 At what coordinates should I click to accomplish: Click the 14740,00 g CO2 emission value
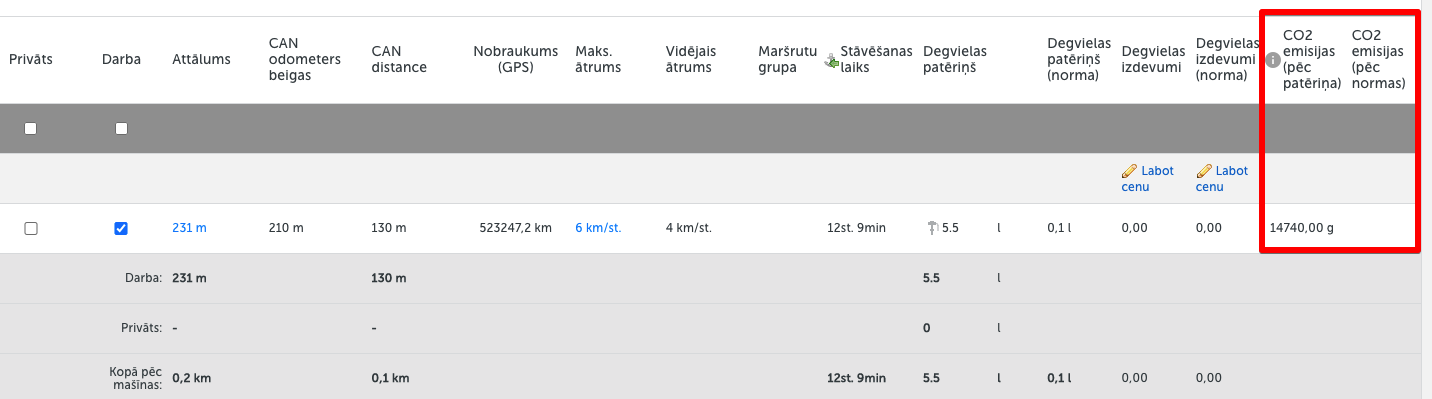click(1301, 228)
